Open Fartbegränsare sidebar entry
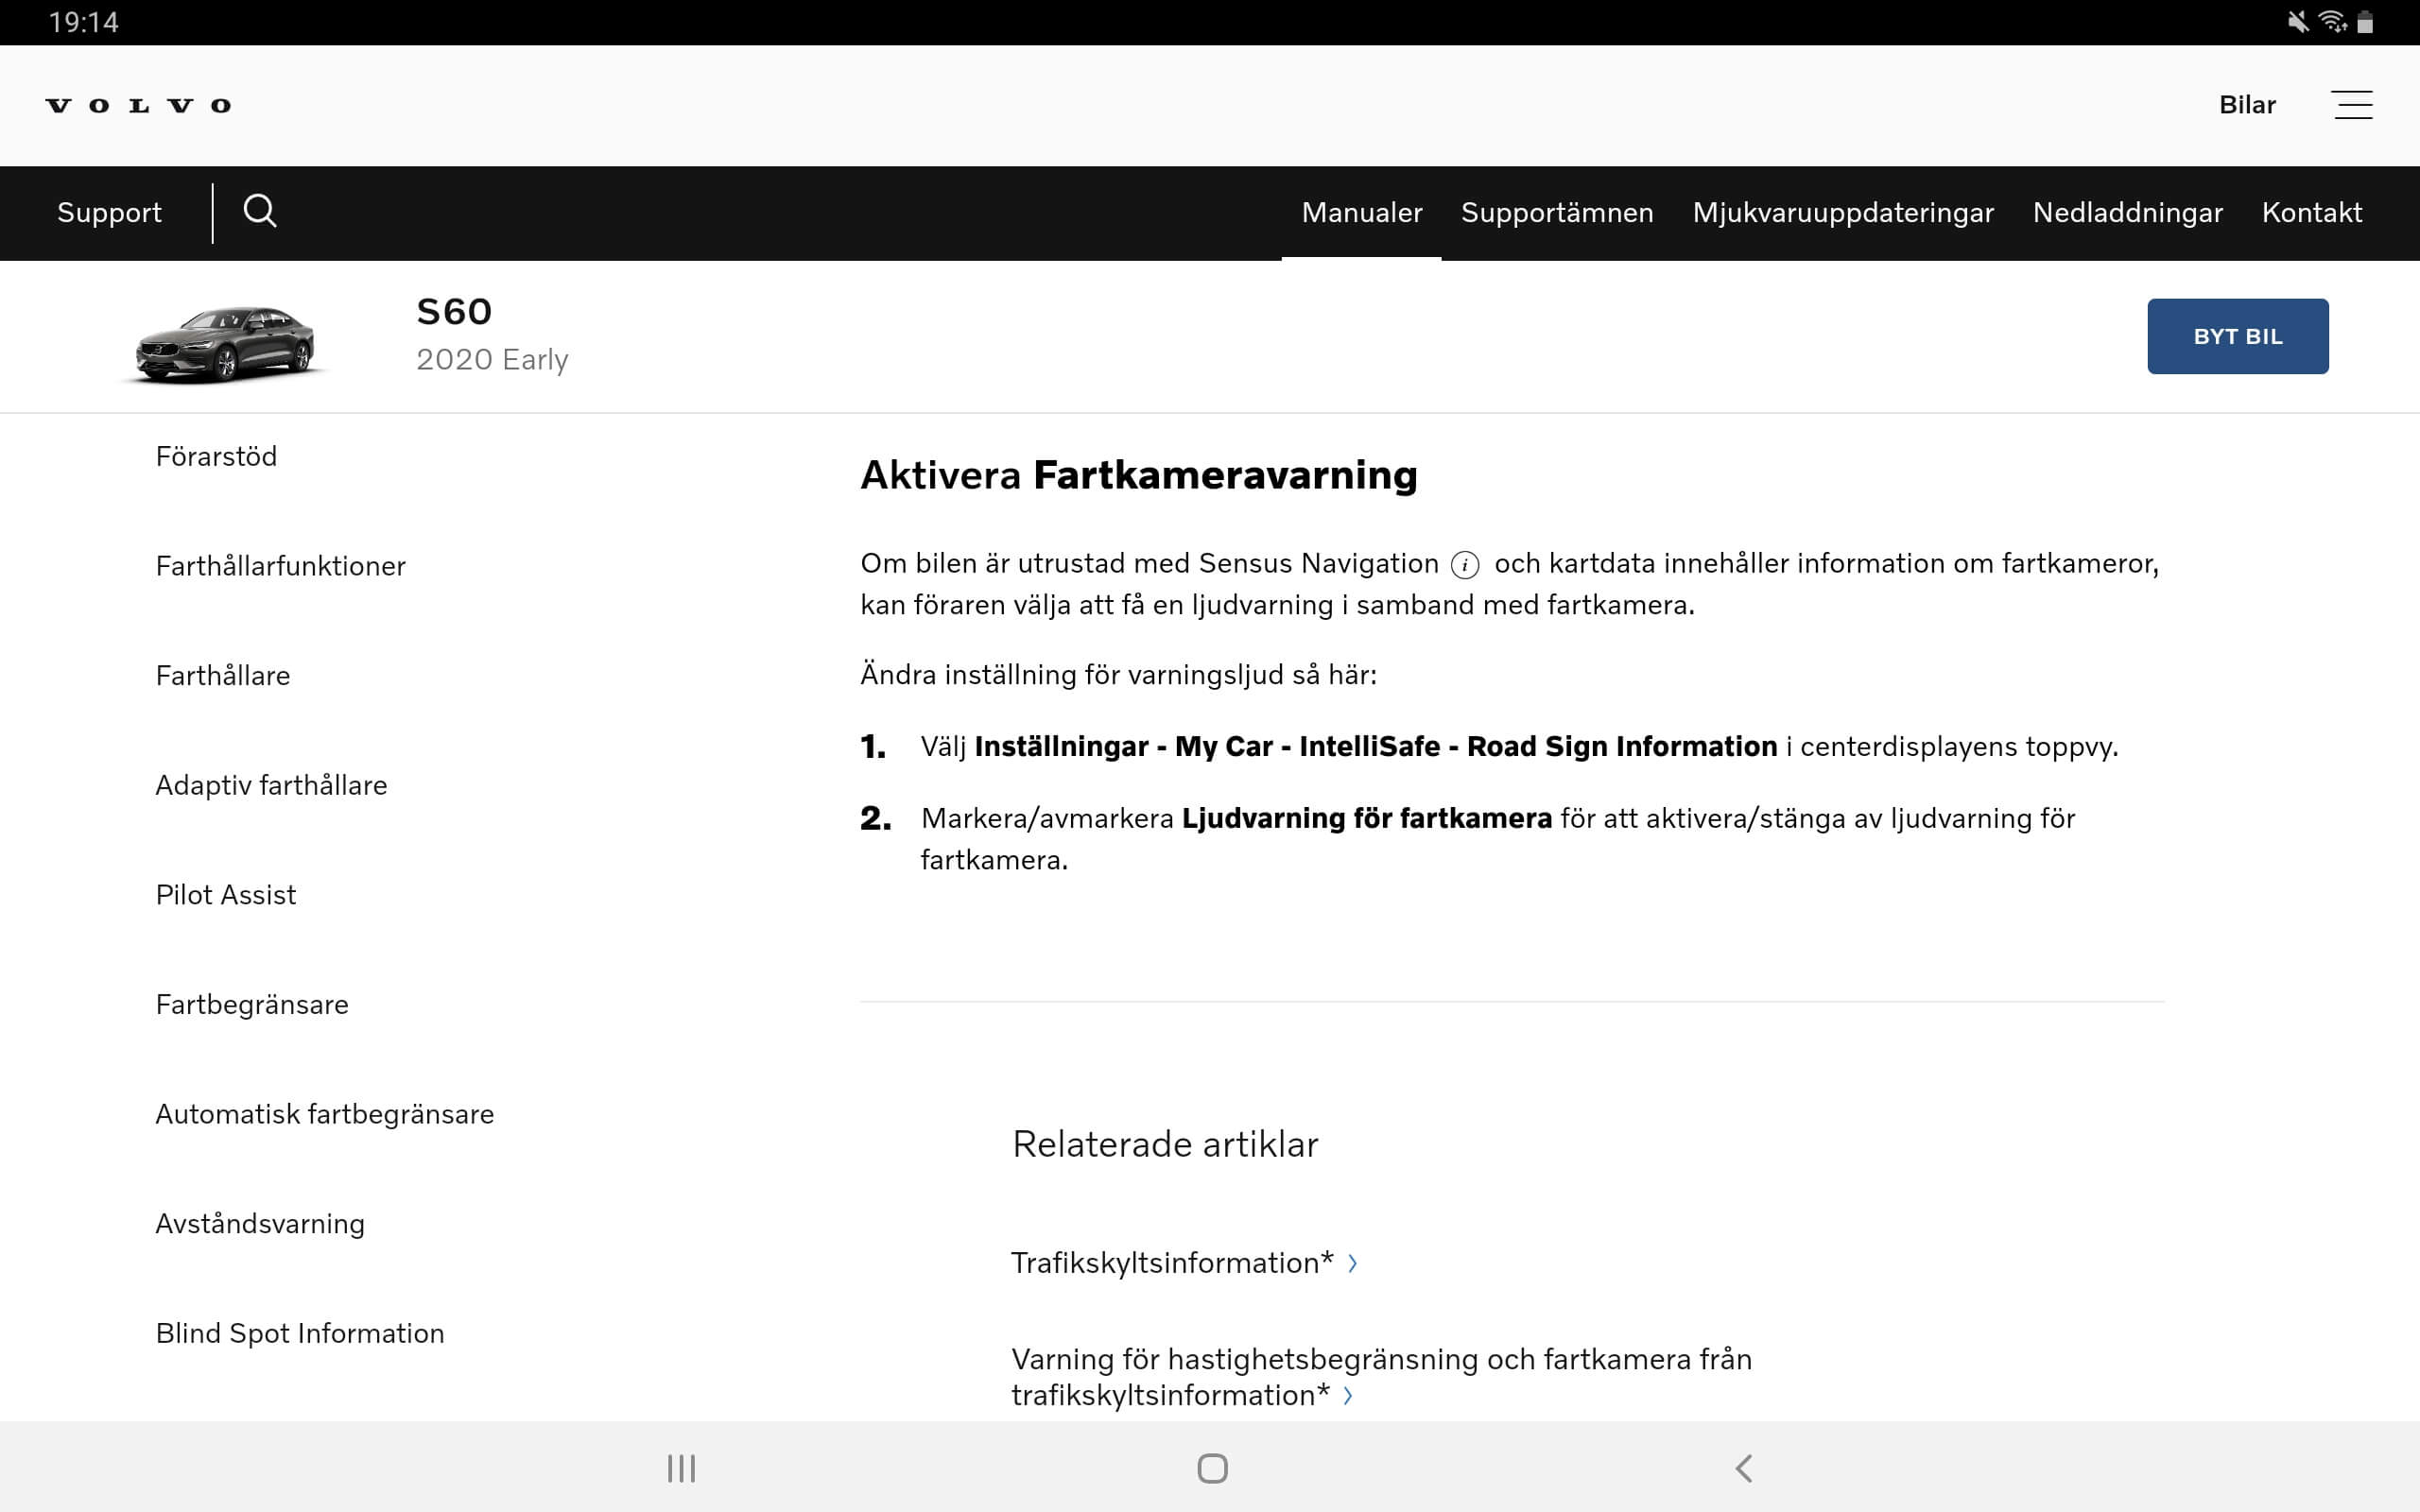This screenshot has height=1512, width=2420. tap(252, 1005)
